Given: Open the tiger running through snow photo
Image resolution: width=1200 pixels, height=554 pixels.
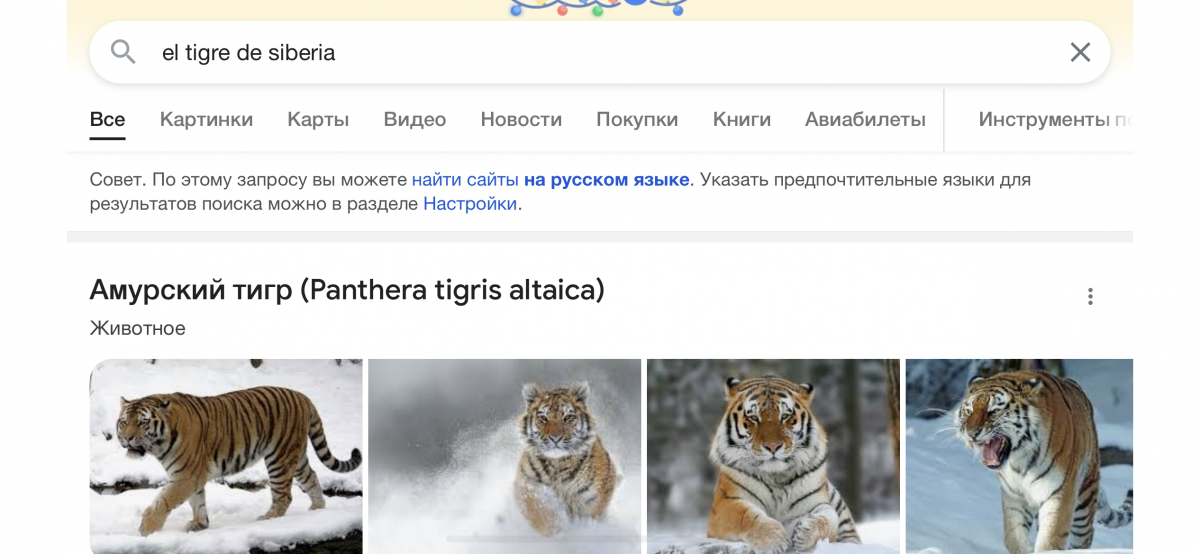Looking at the screenshot, I should click(504, 455).
